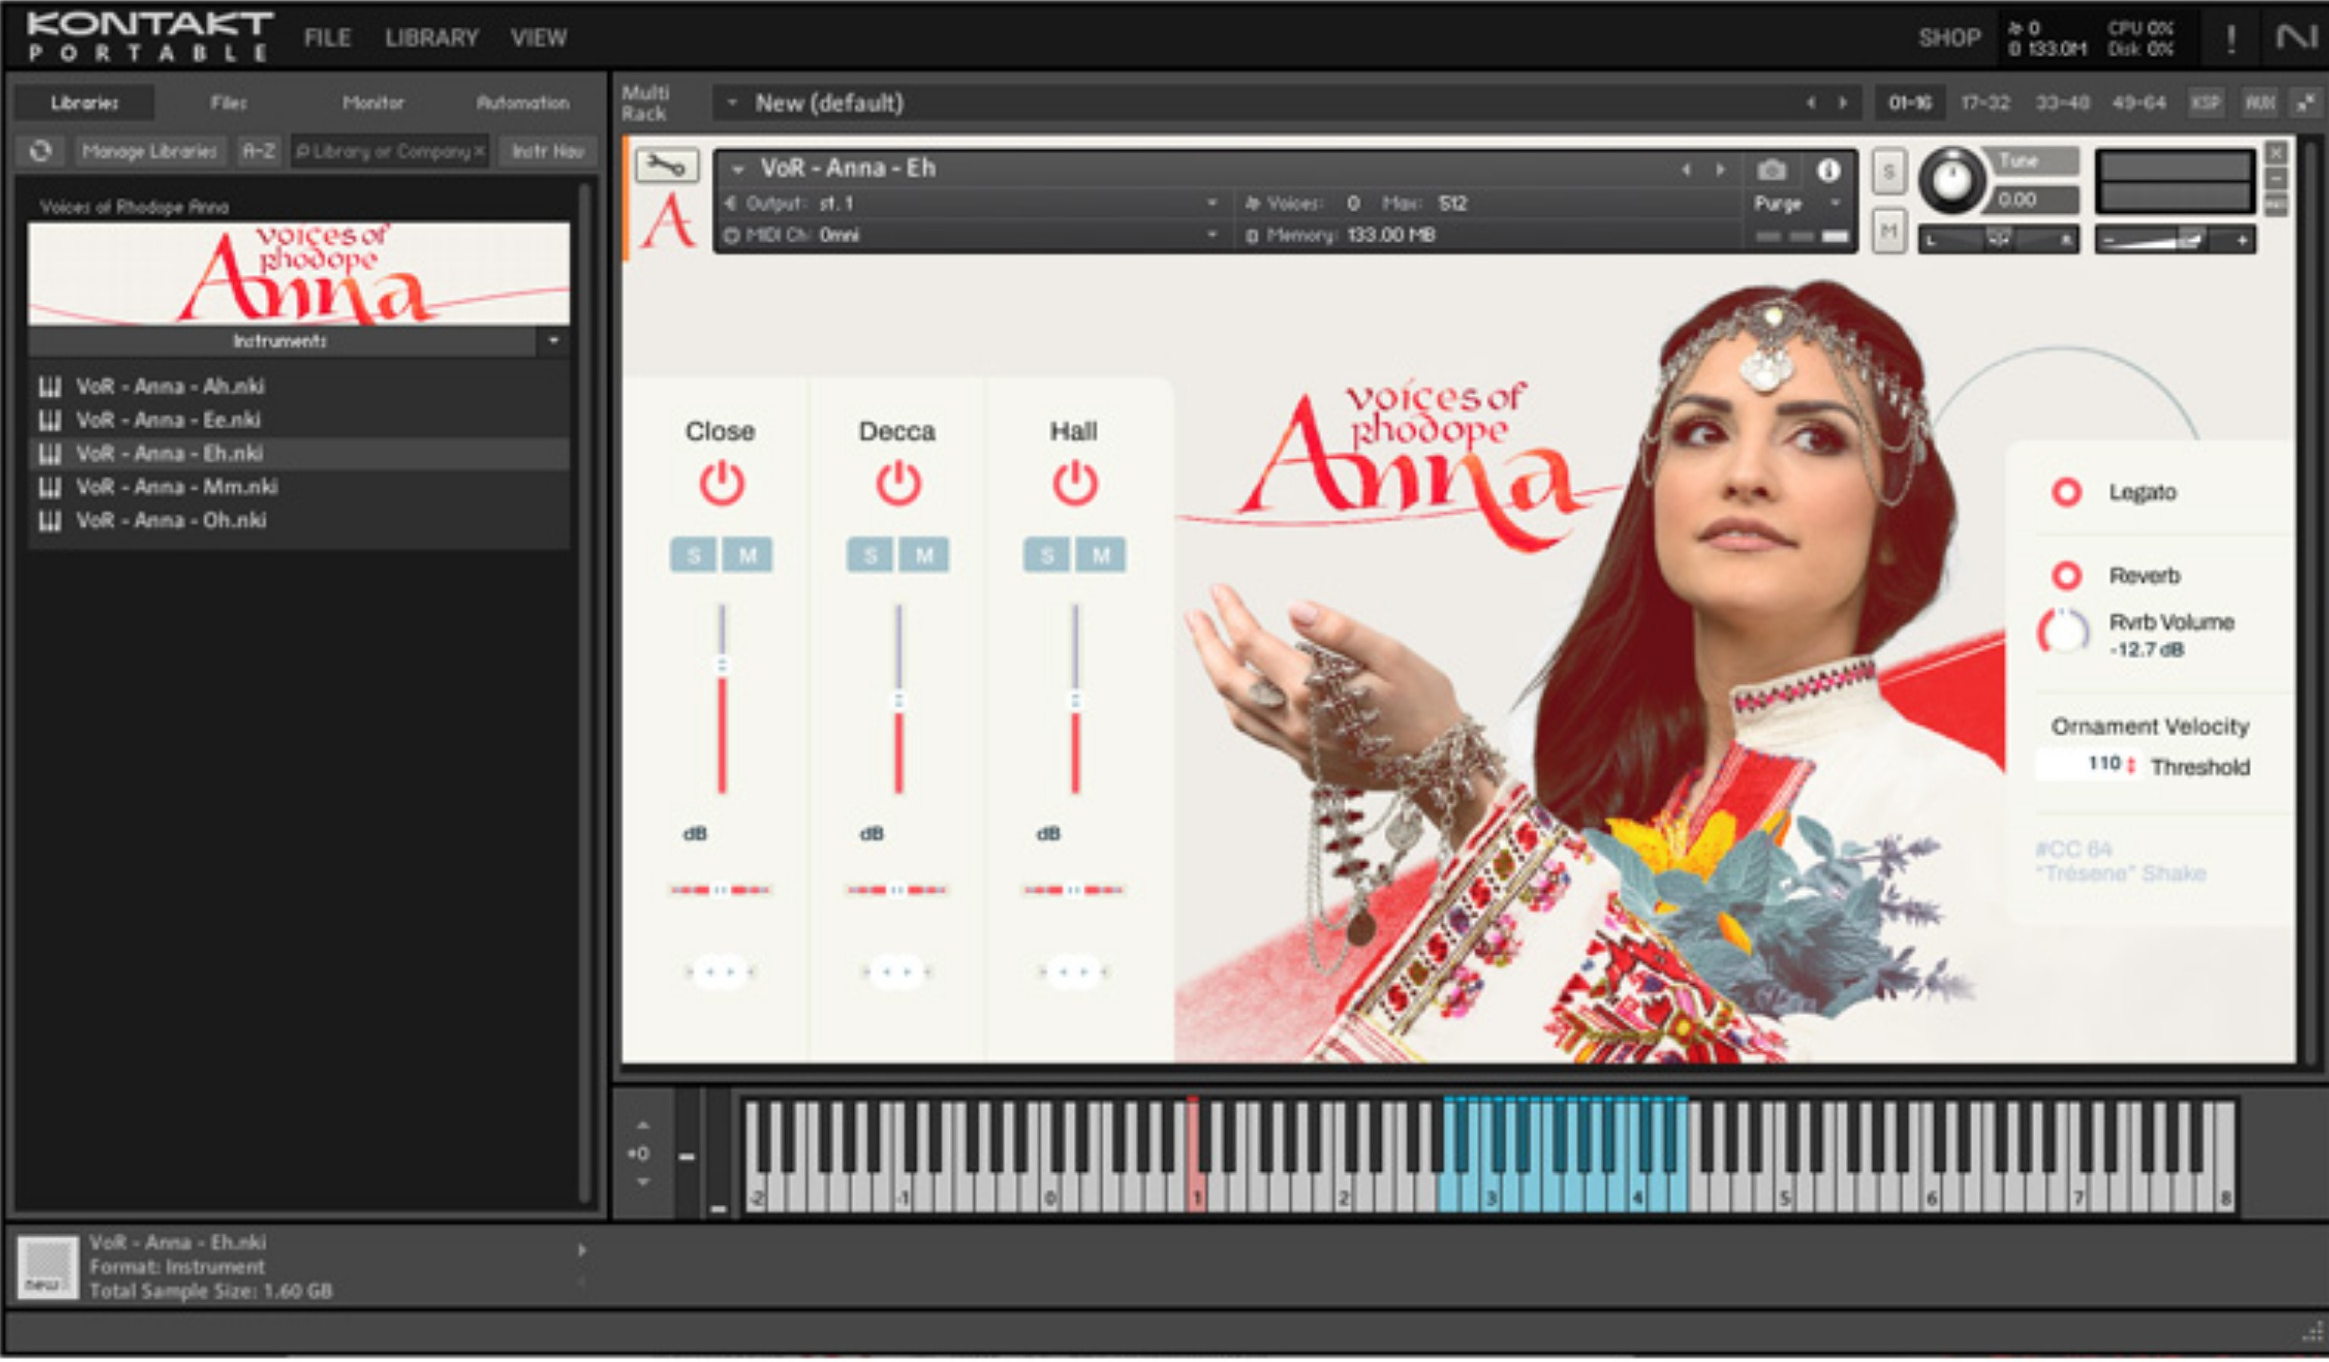Mute the Hall mic channel
The height and width of the screenshot is (1362, 2329).
tap(1100, 555)
